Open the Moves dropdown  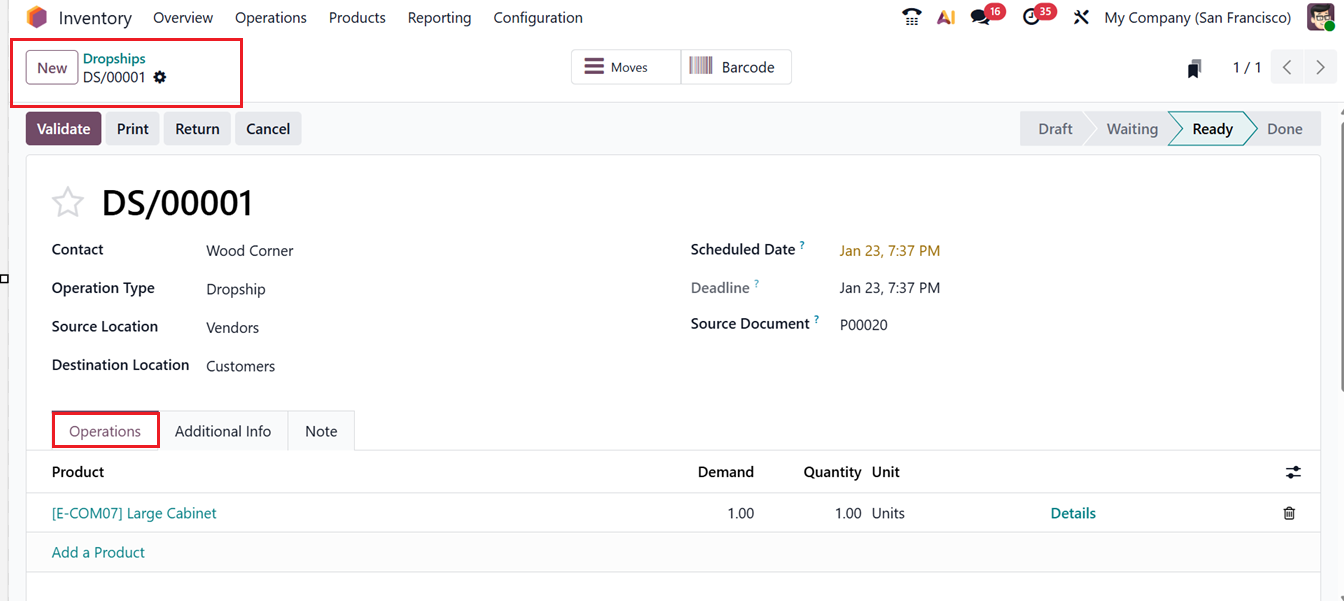625,66
